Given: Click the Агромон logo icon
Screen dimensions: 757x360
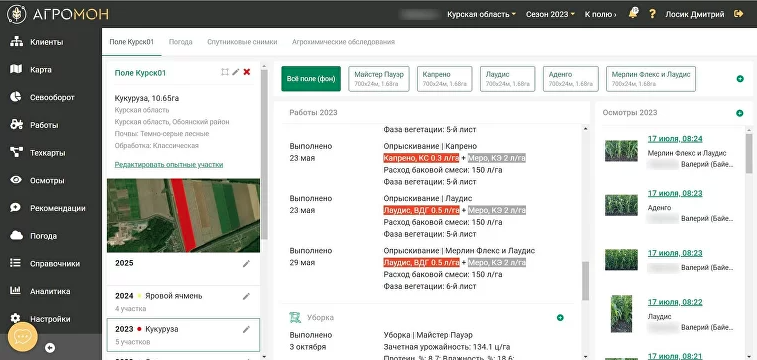Looking at the screenshot, I should 16,14.
